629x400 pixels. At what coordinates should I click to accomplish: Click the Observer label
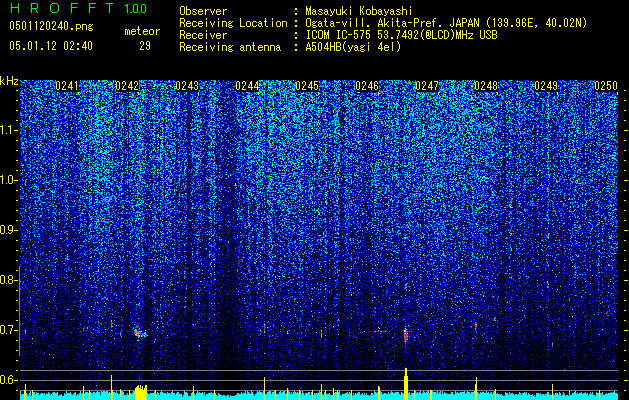[x=203, y=11]
